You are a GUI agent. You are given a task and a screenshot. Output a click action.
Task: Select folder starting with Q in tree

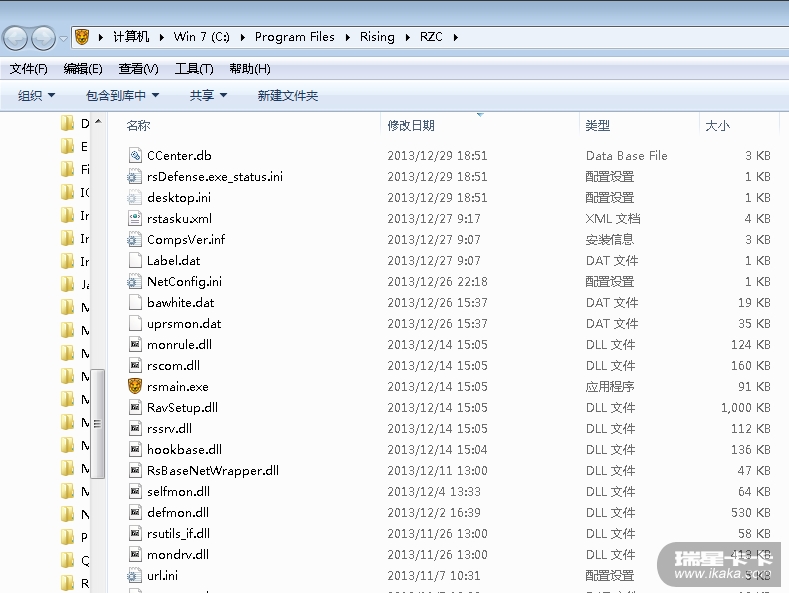tap(74, 560)
